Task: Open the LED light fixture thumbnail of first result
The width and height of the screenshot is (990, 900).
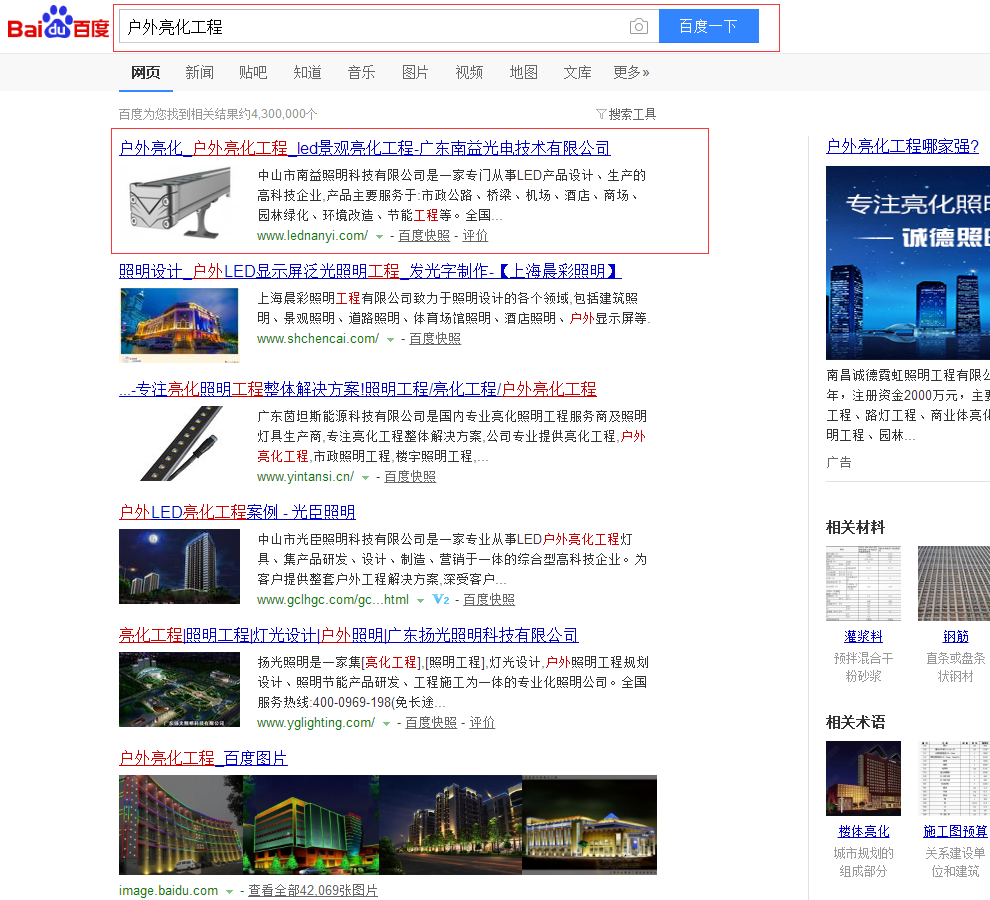Action: coord(179,203)
